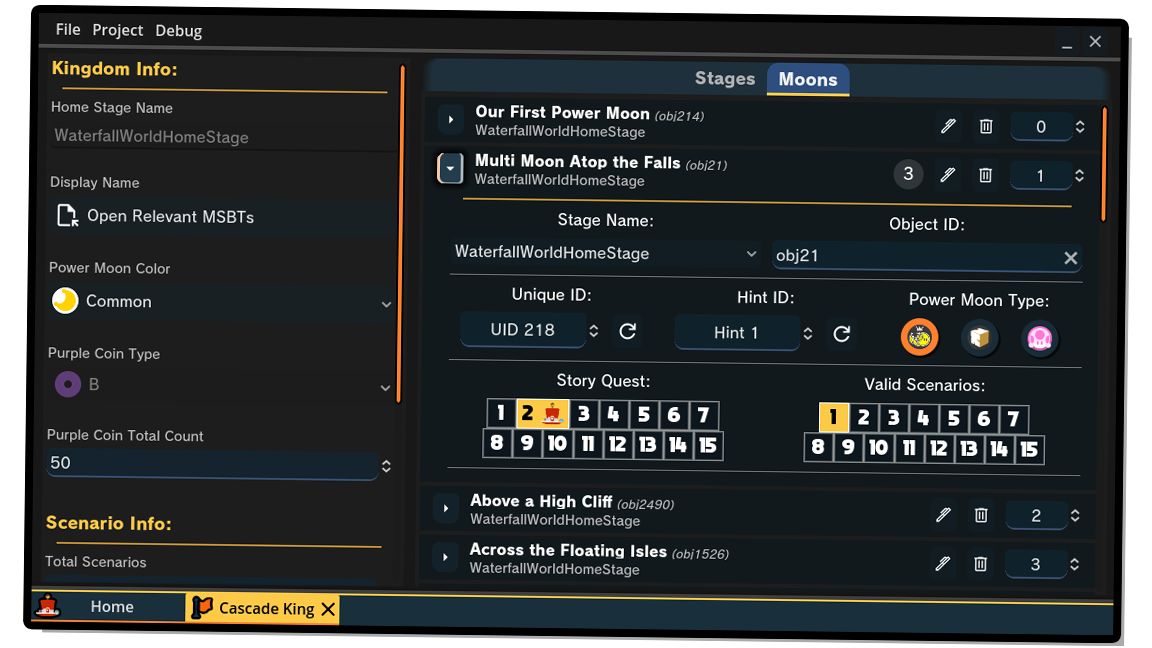Expand the Across the Floating Isles row
Viewport: 1152px width, 648px height.
pyautogui.click(x=445, y=557)
